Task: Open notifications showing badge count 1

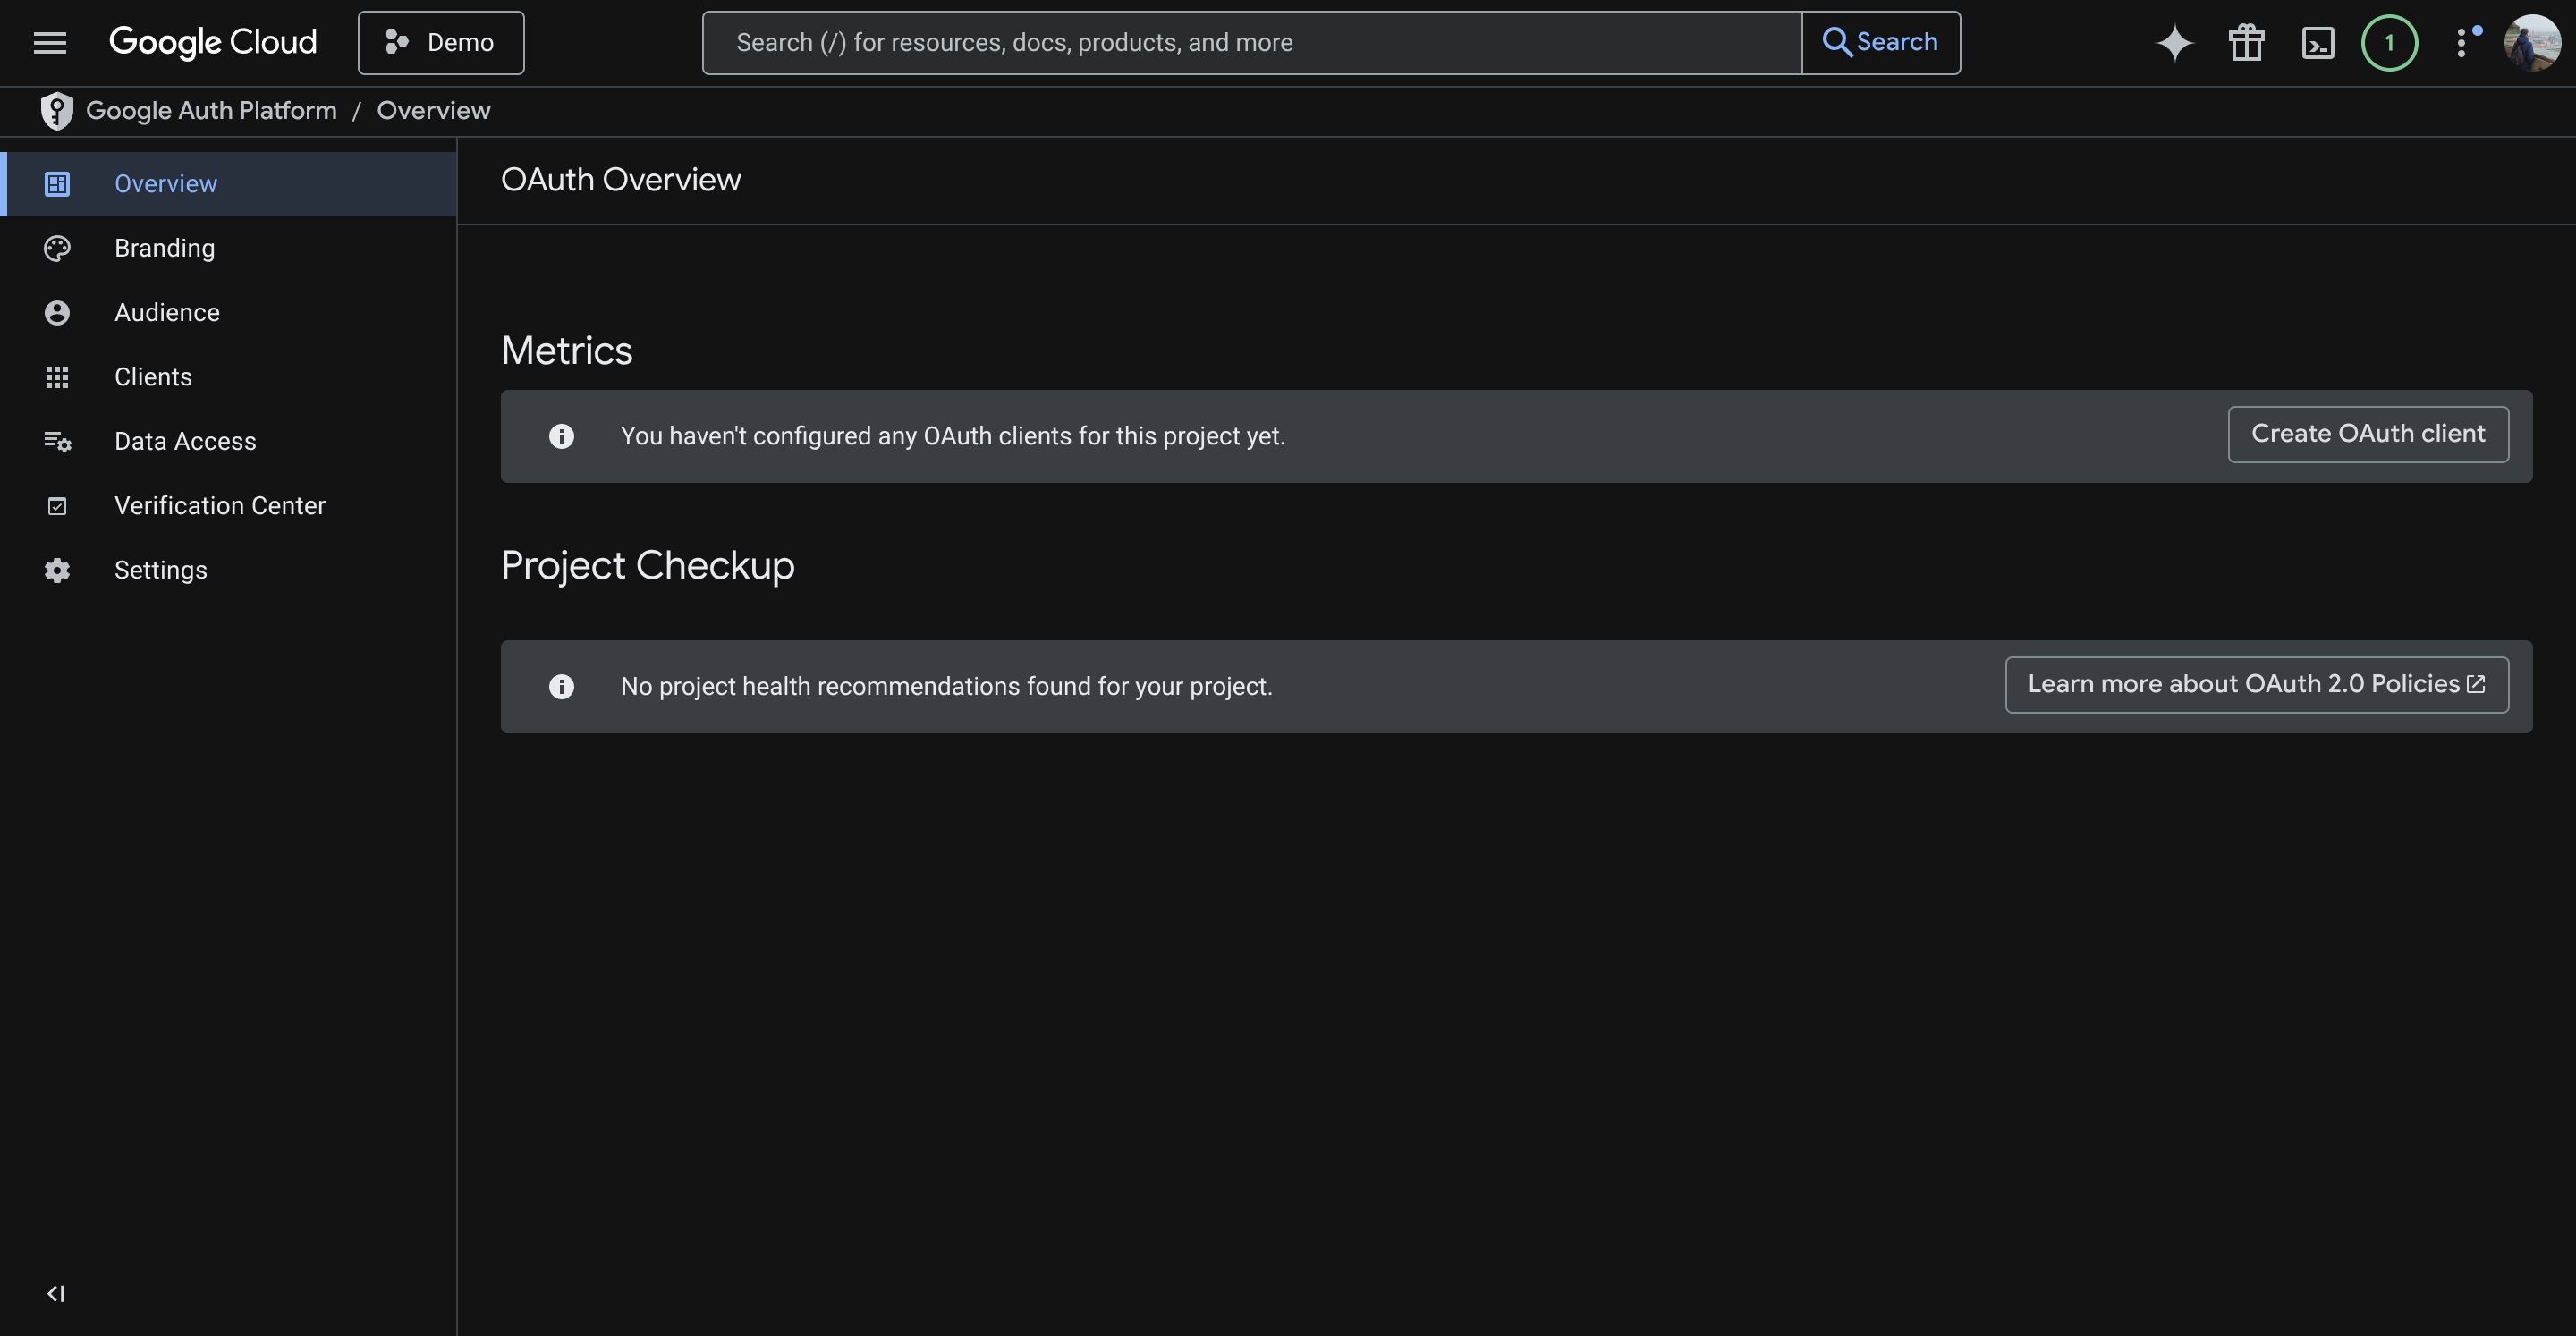Action: click(2390, 42)
